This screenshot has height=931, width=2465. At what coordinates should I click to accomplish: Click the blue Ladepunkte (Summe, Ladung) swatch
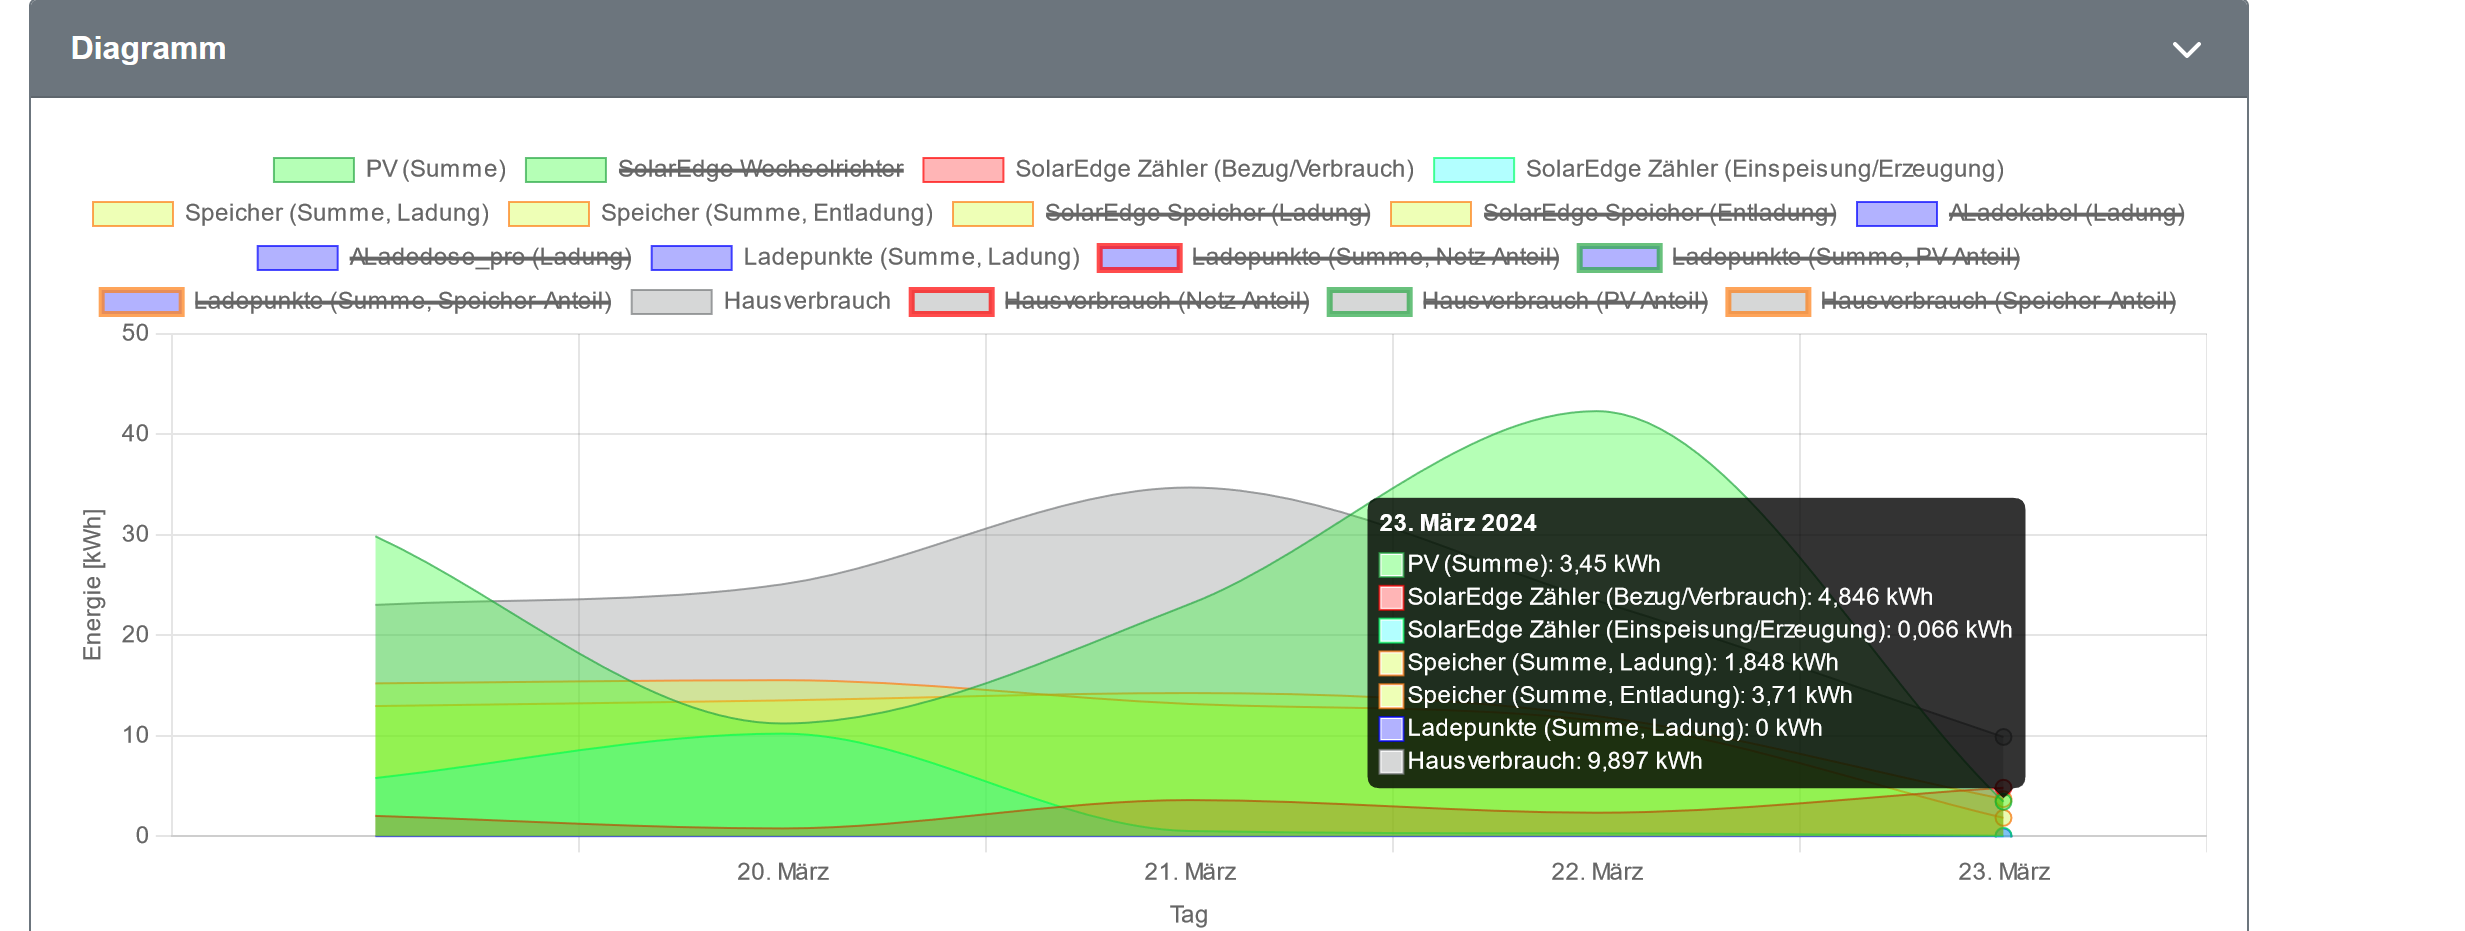click(691, 258)
